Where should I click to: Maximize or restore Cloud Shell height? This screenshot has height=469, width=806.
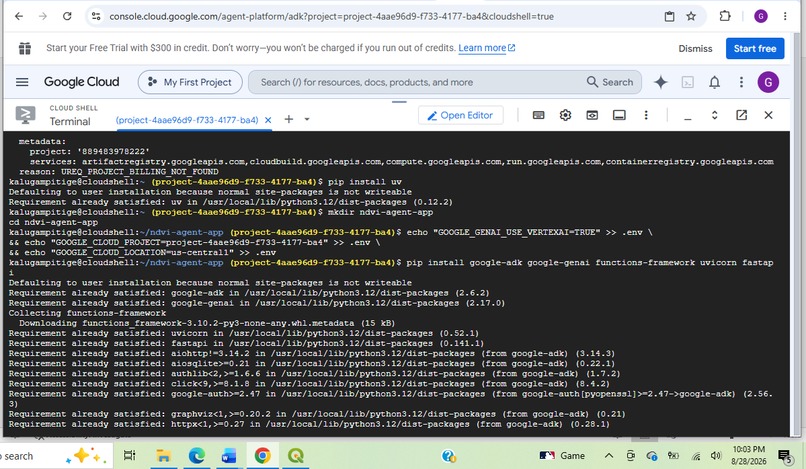coord(715,115)
